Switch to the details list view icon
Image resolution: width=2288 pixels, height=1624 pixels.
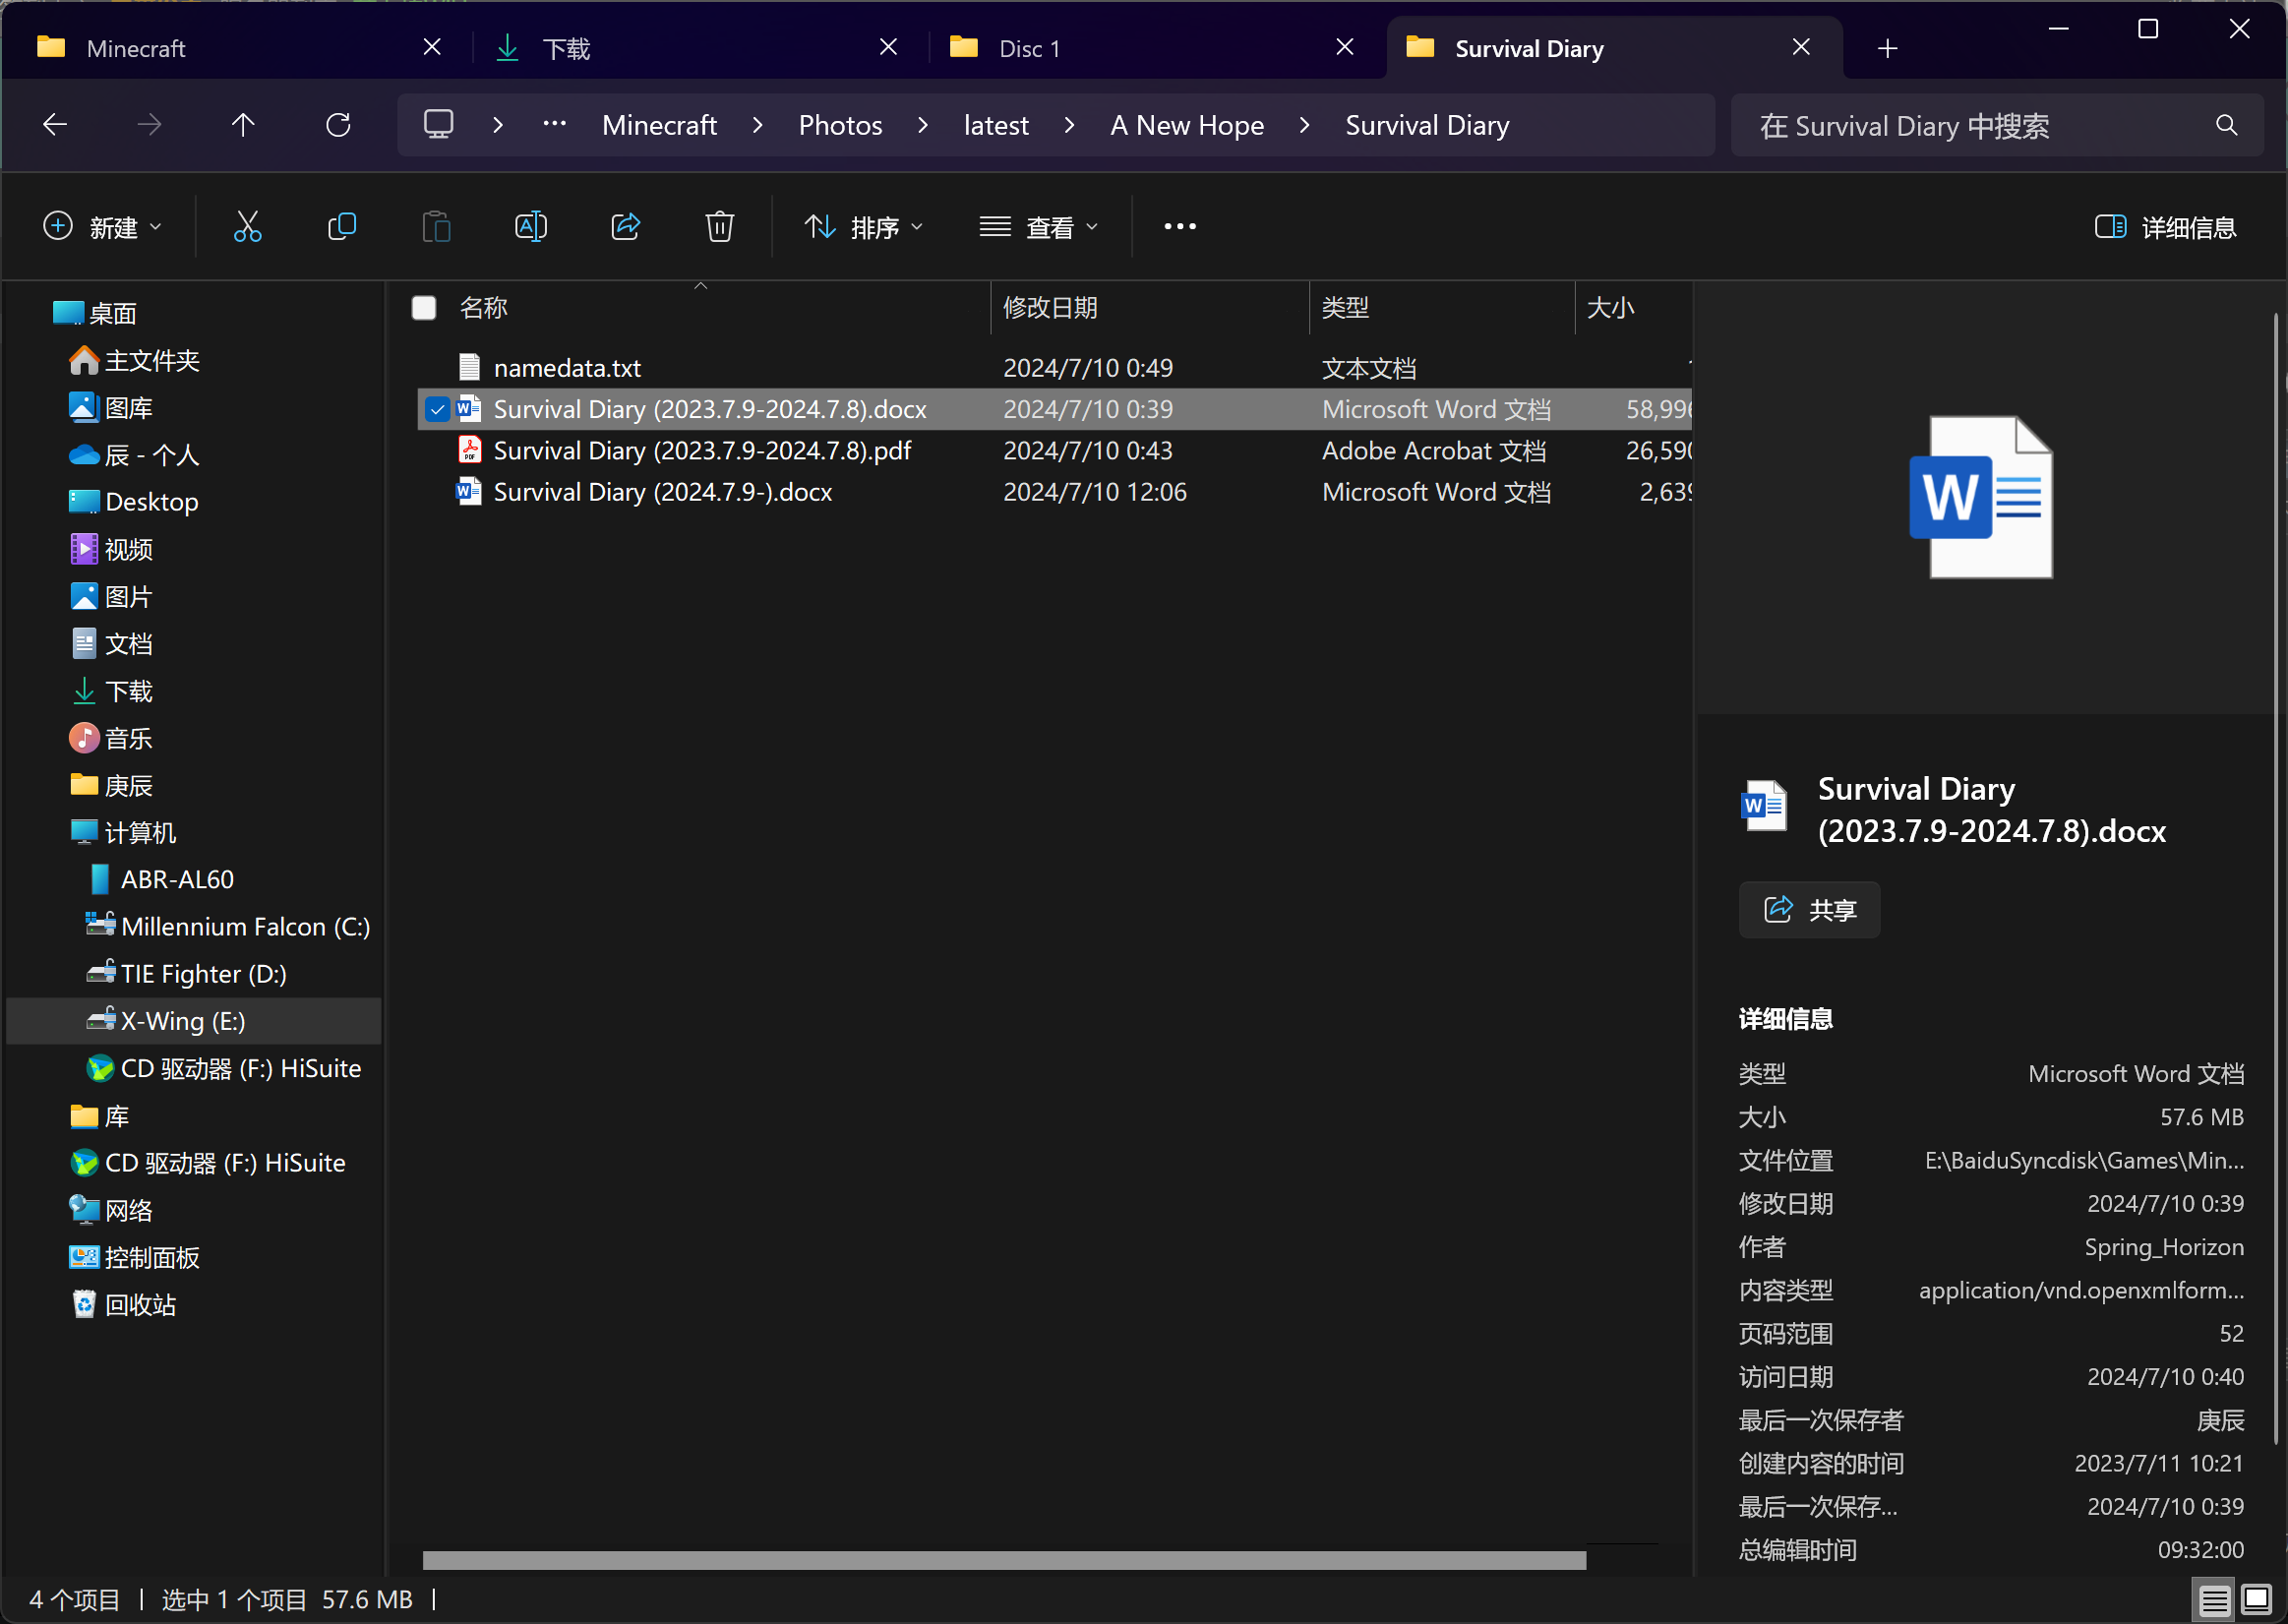2213,1599
